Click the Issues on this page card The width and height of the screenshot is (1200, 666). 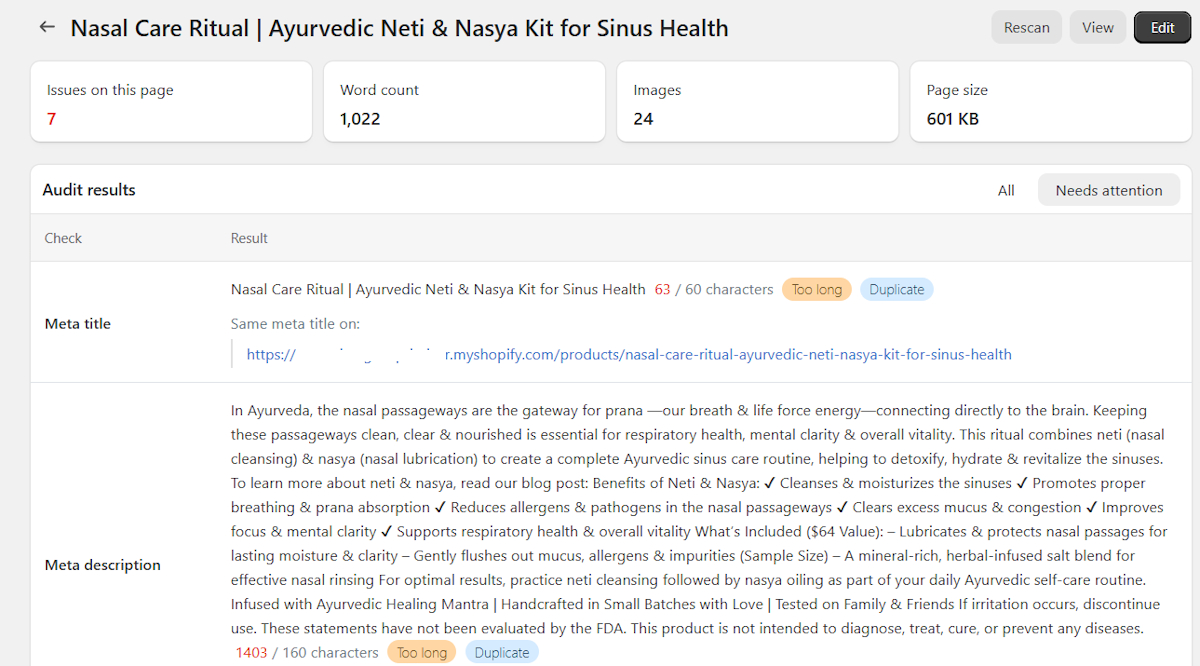171,102
